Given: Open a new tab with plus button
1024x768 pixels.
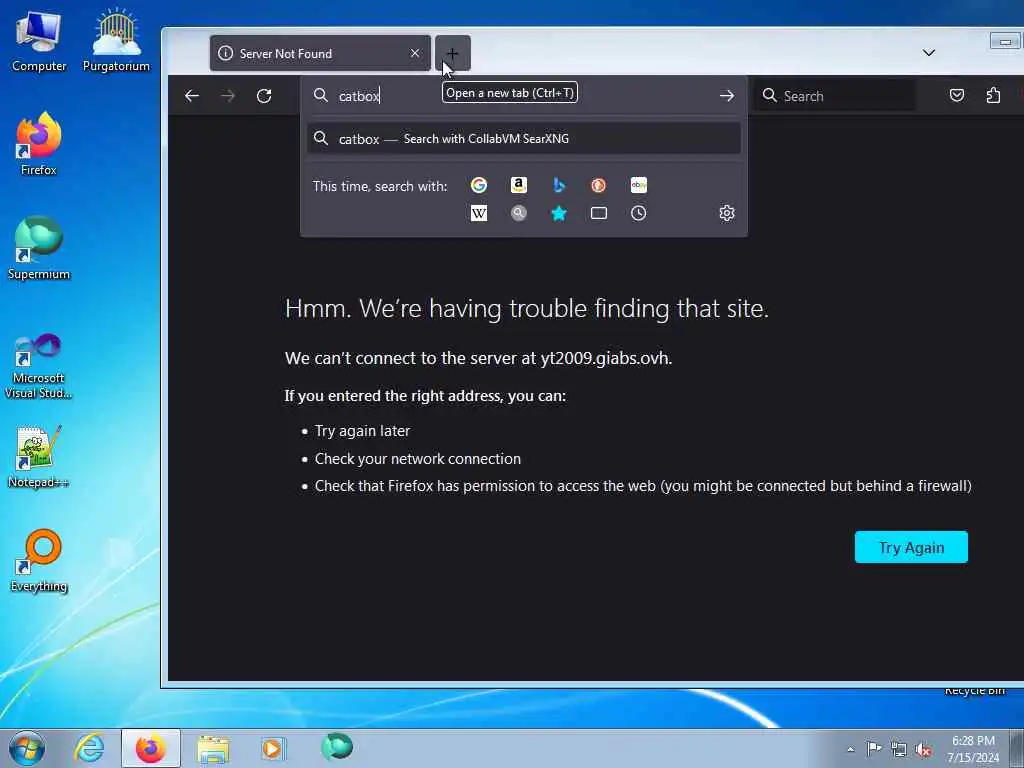Looking at the screenshot, I should [x=453, y=54].
